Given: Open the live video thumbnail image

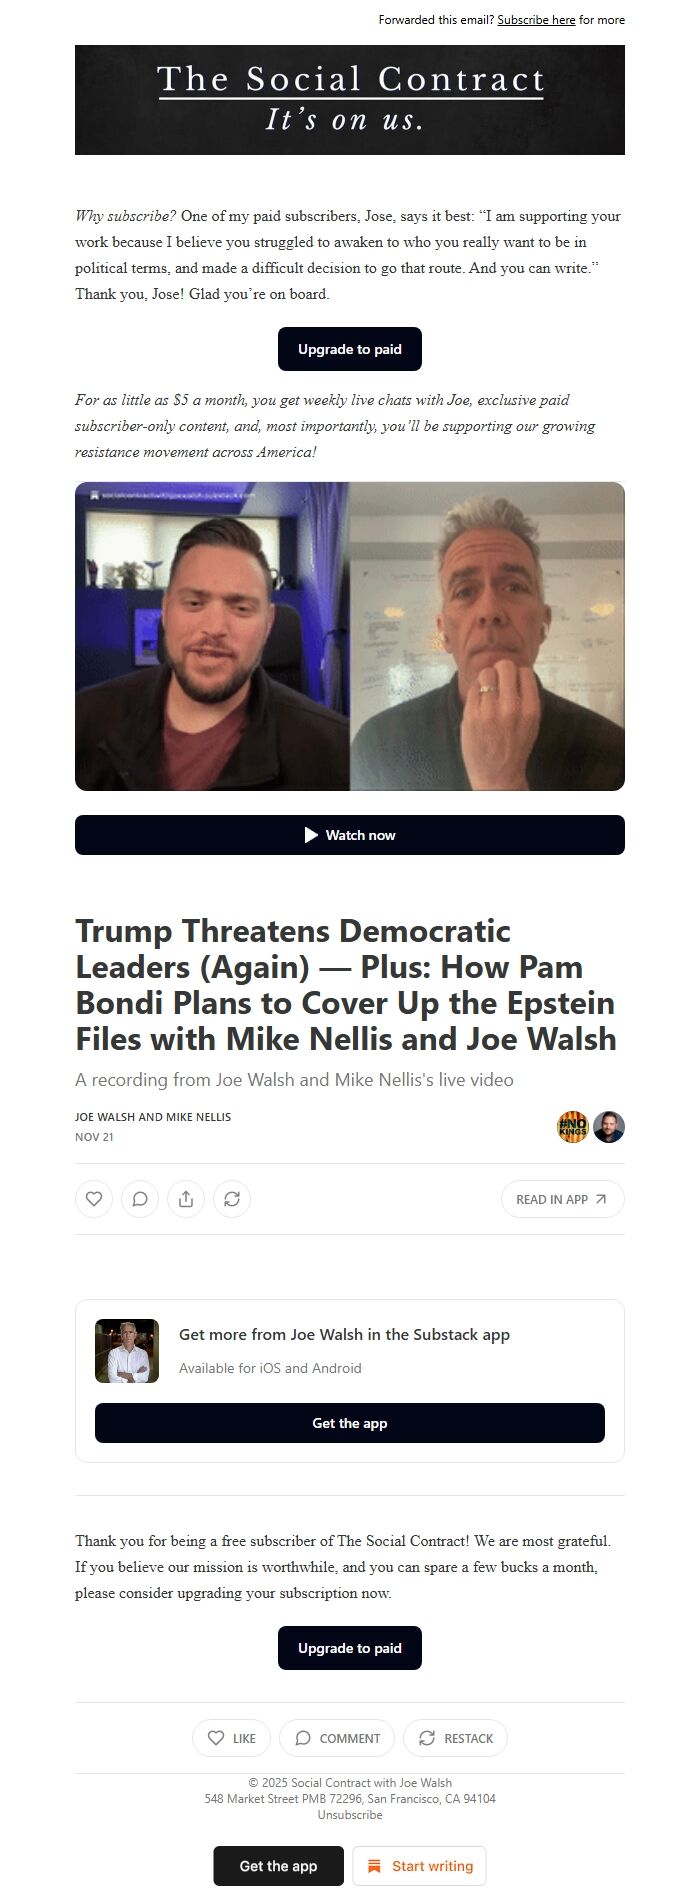Looking at the screenshot, I should 350,636.
